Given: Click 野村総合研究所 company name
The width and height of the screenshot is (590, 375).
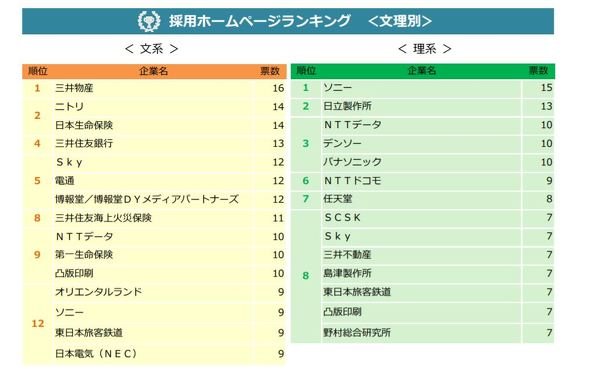Looking at the screenshot, I should pyautogui.click(x=357, y=332).
